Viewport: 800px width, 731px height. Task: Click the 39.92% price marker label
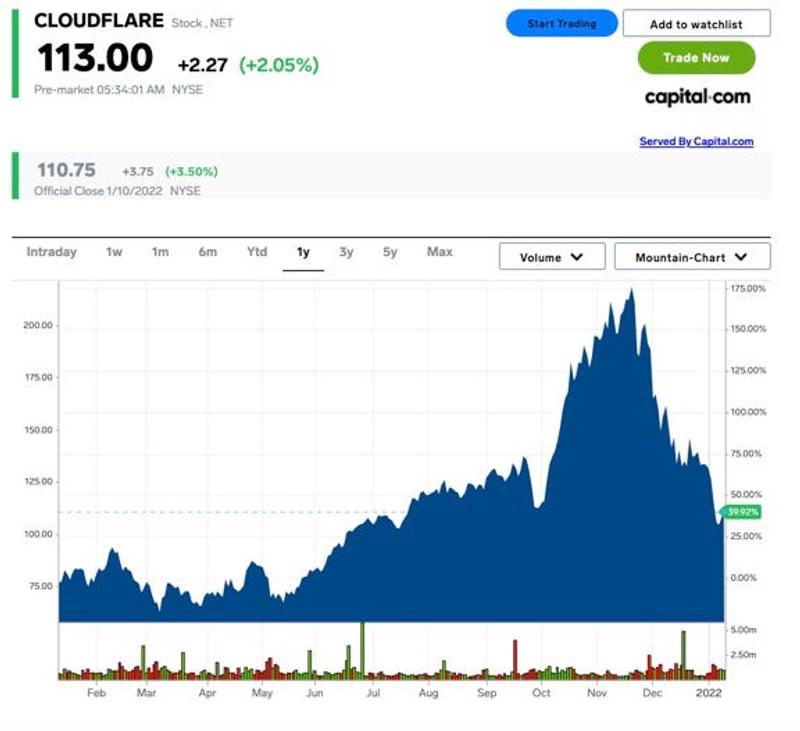pos(741,512)
